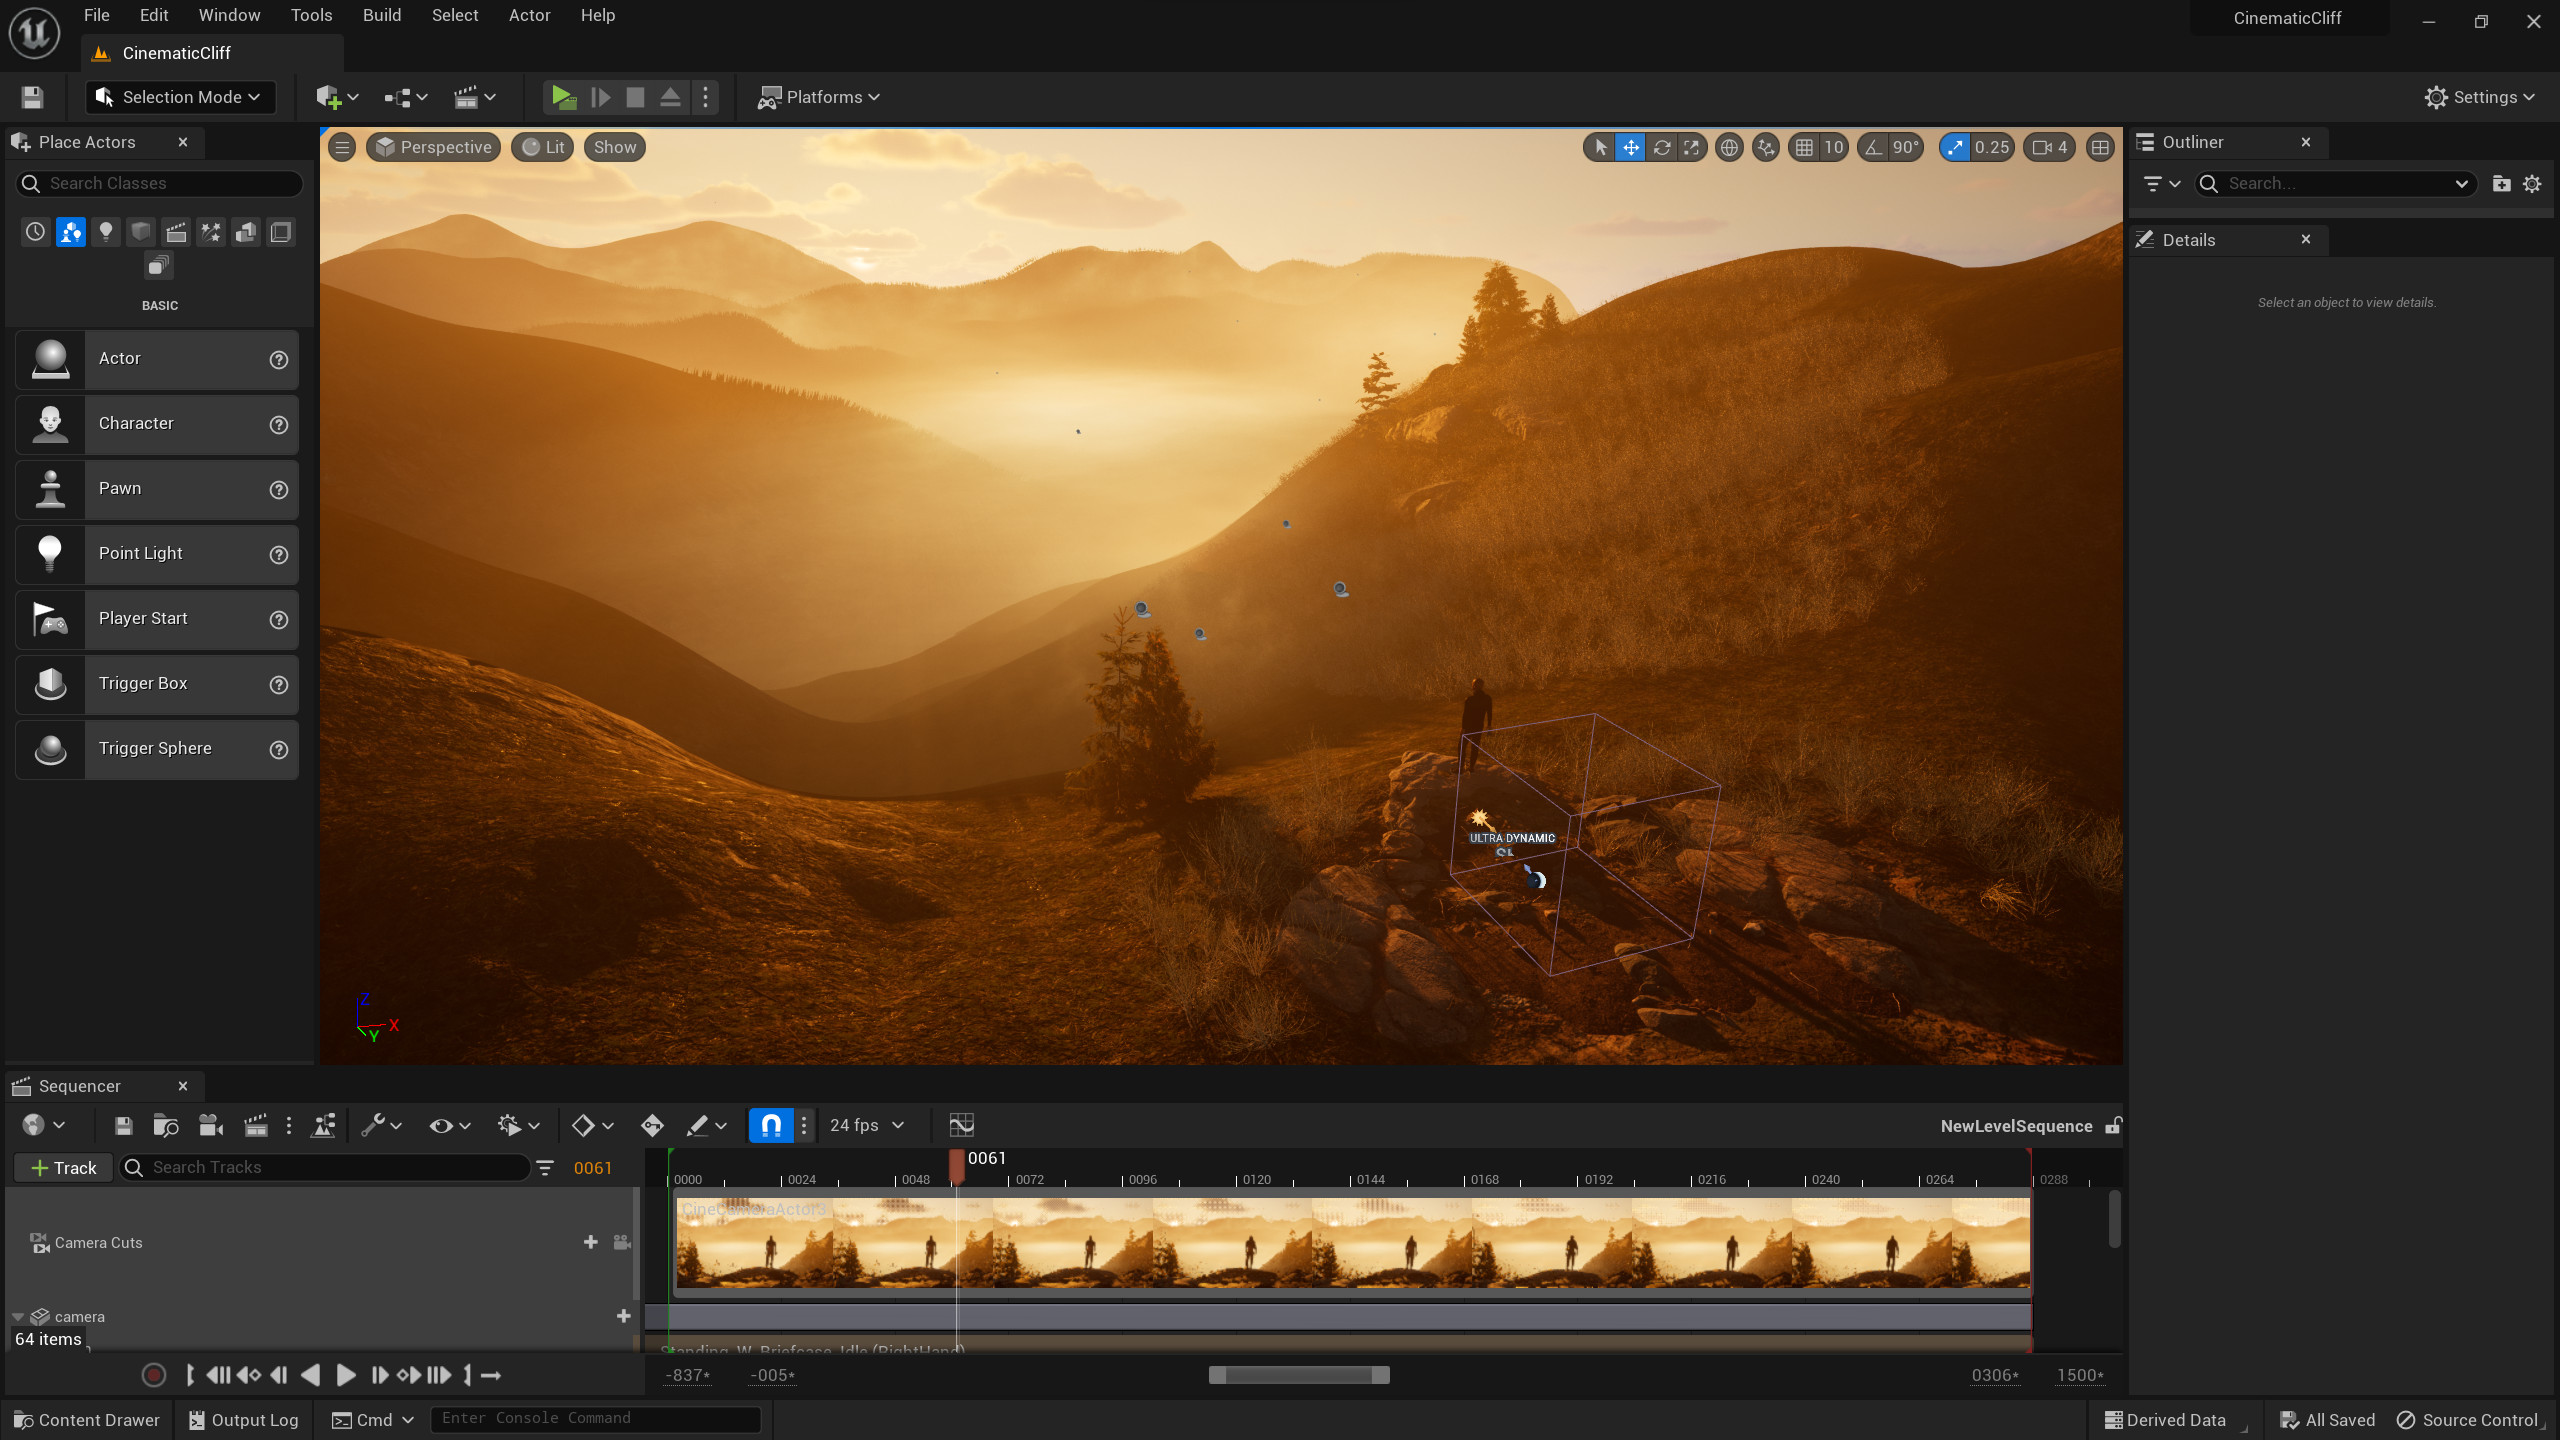Click the Camera Cuts thumbnail strip
This screenshot has height=1440, width=2560.
point(1353,1243)
